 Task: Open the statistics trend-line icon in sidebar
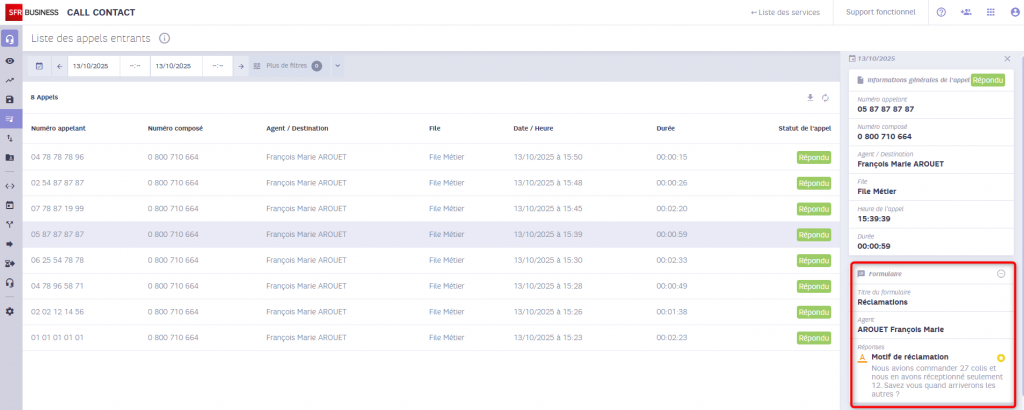tap(10, 80)
